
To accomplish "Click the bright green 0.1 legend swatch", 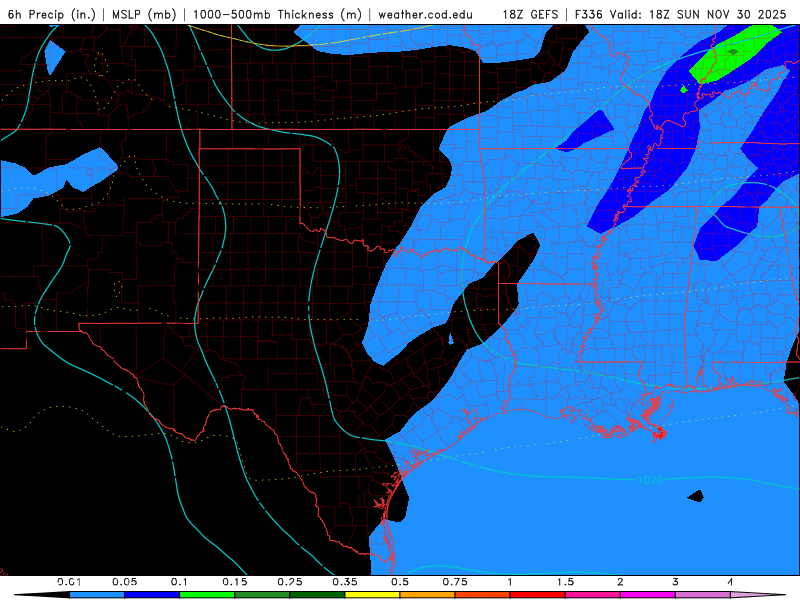I will coord(207,595).
